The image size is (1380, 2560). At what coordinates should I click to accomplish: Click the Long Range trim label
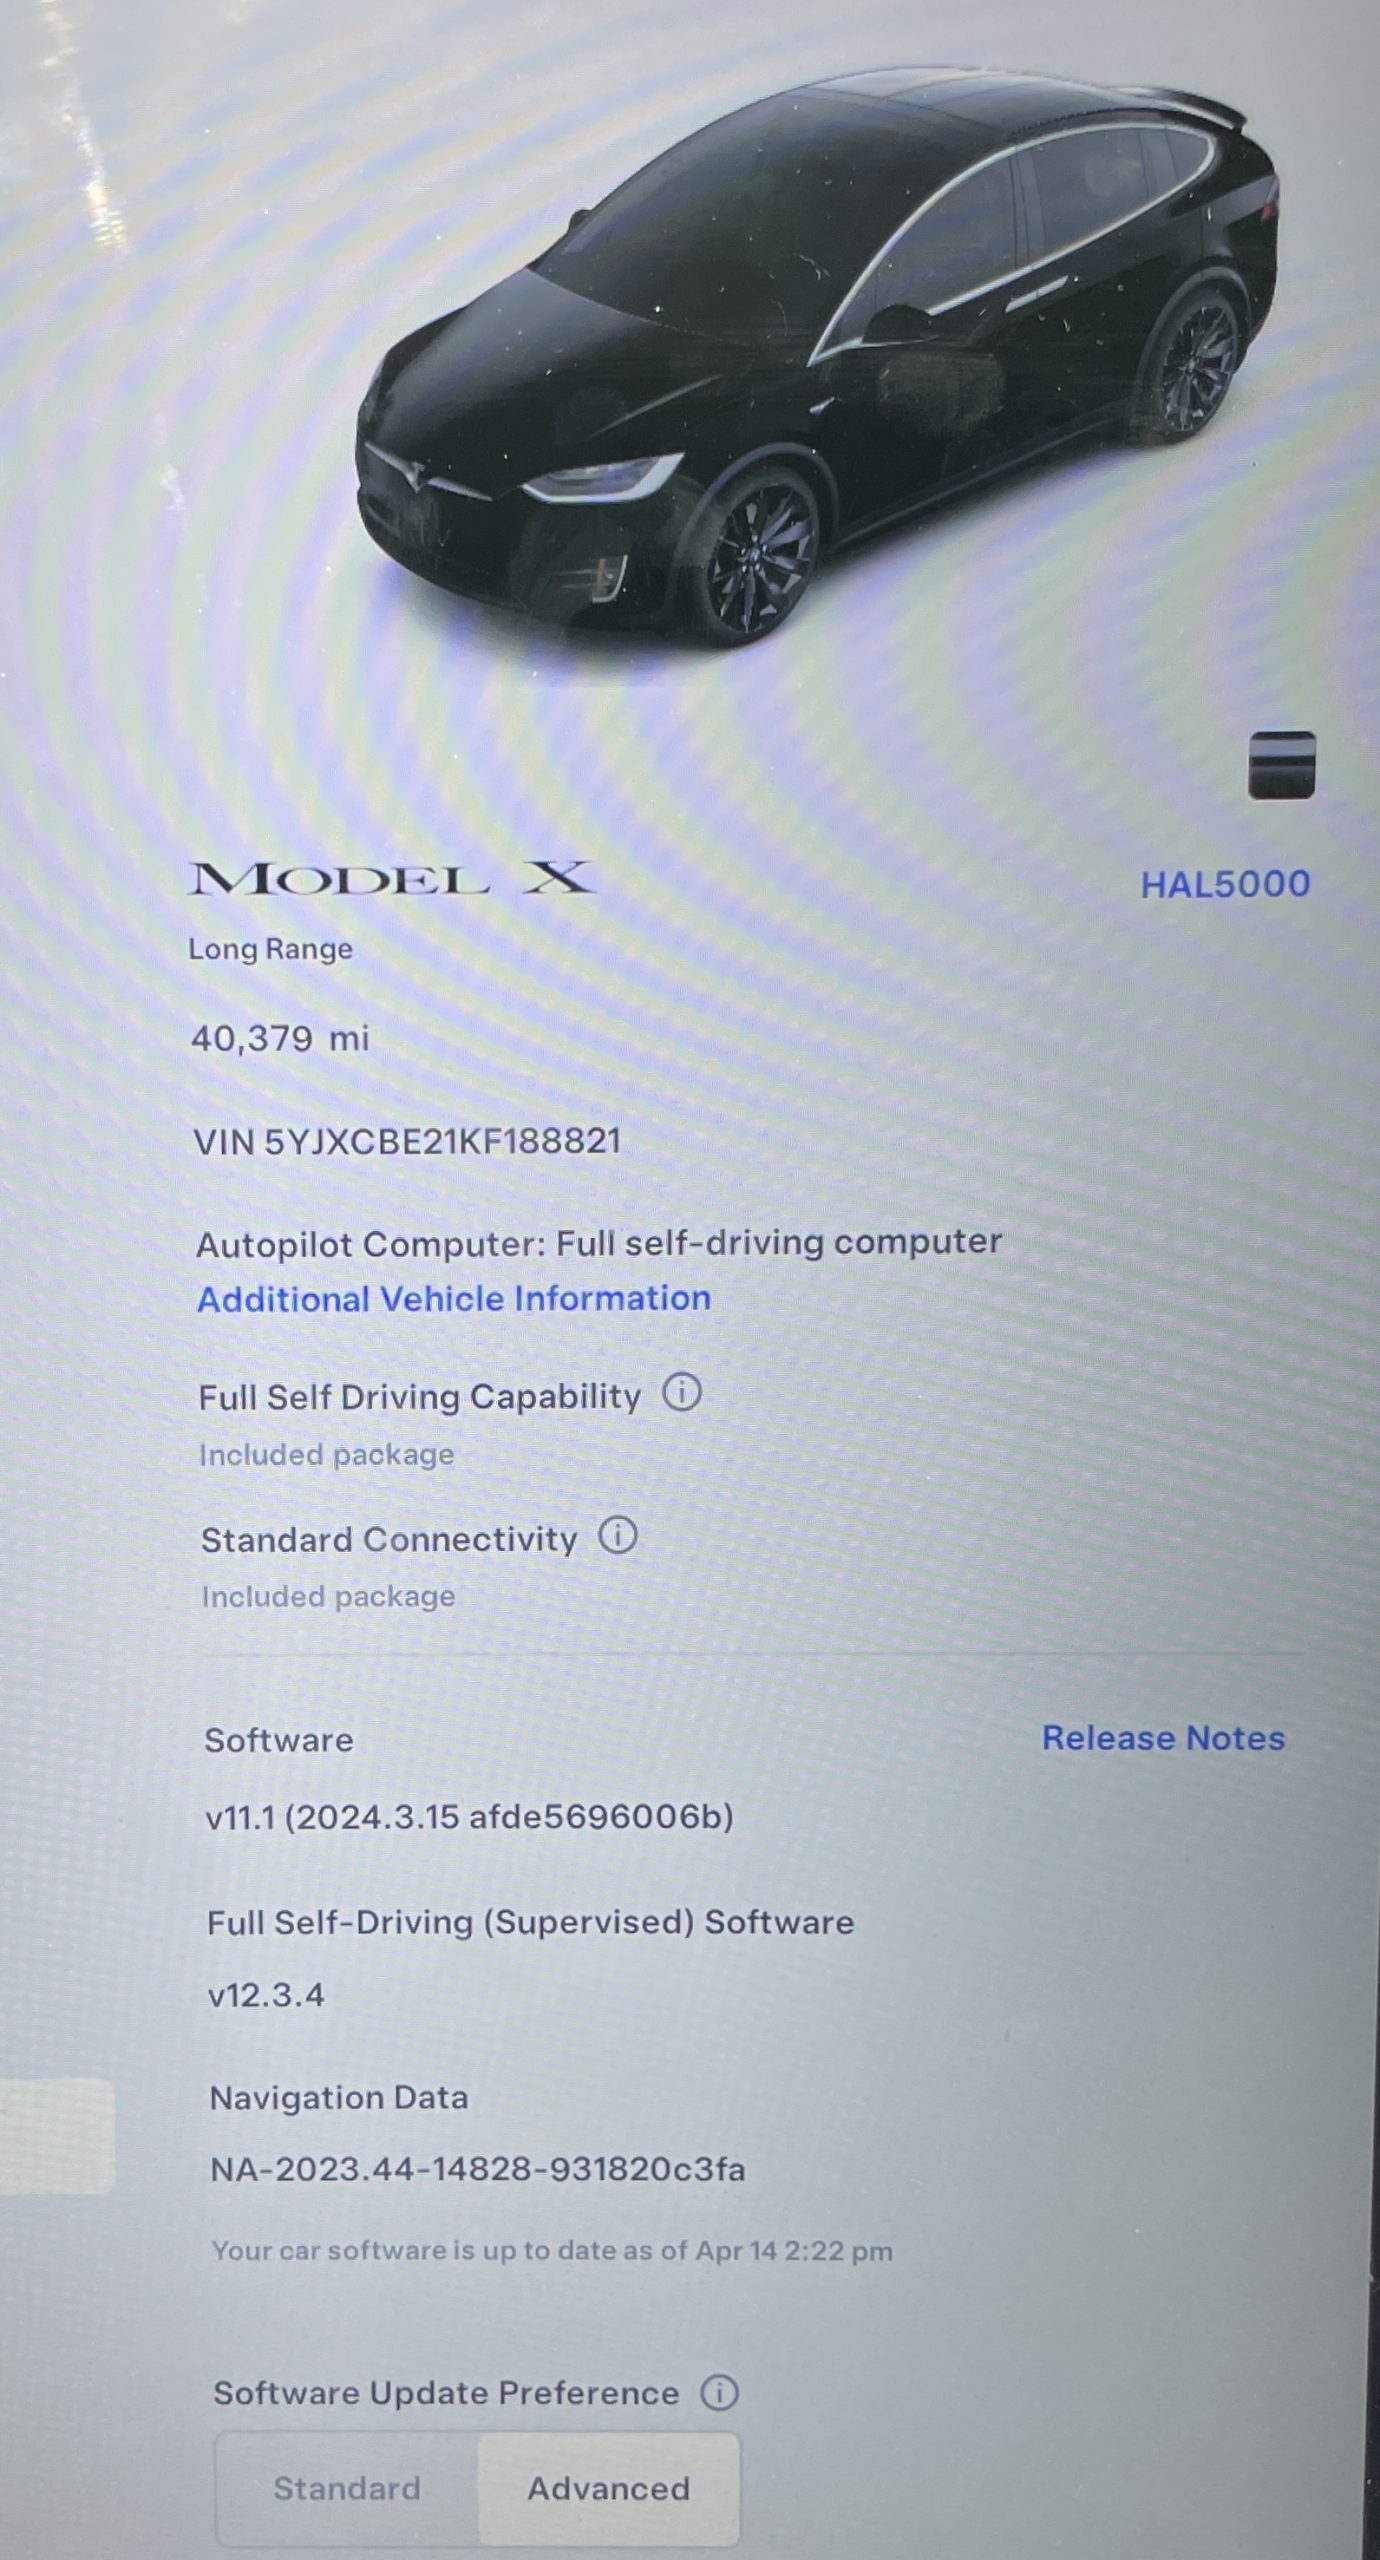tap(270, 949)
